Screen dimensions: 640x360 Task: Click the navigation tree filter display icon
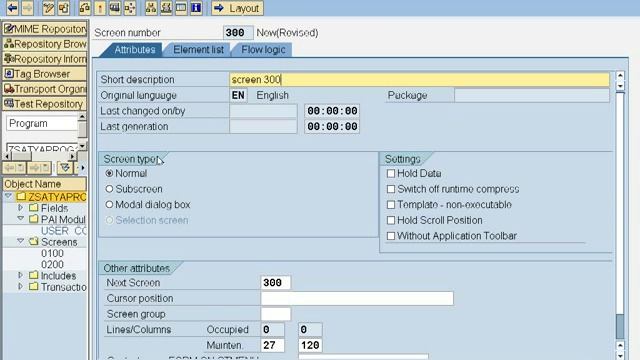point(64,167)
